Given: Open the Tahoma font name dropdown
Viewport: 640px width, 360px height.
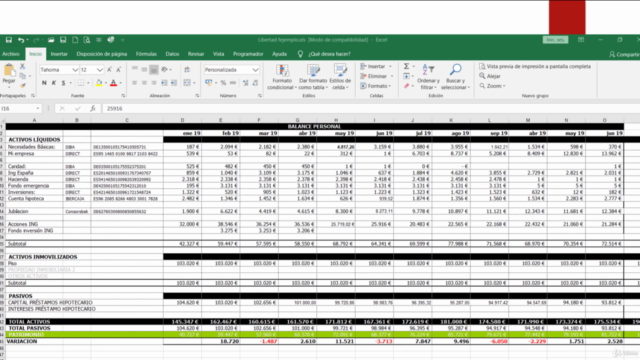Looking at the screenshot, I should [75, 70].
